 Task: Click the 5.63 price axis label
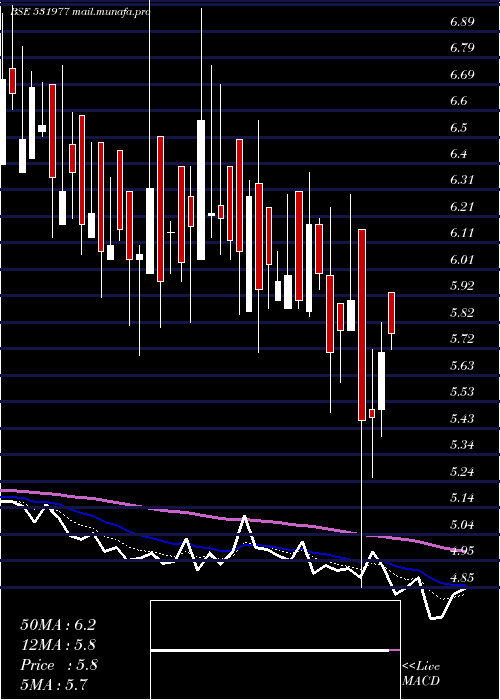pyautogui.click(x=462, y=366)
